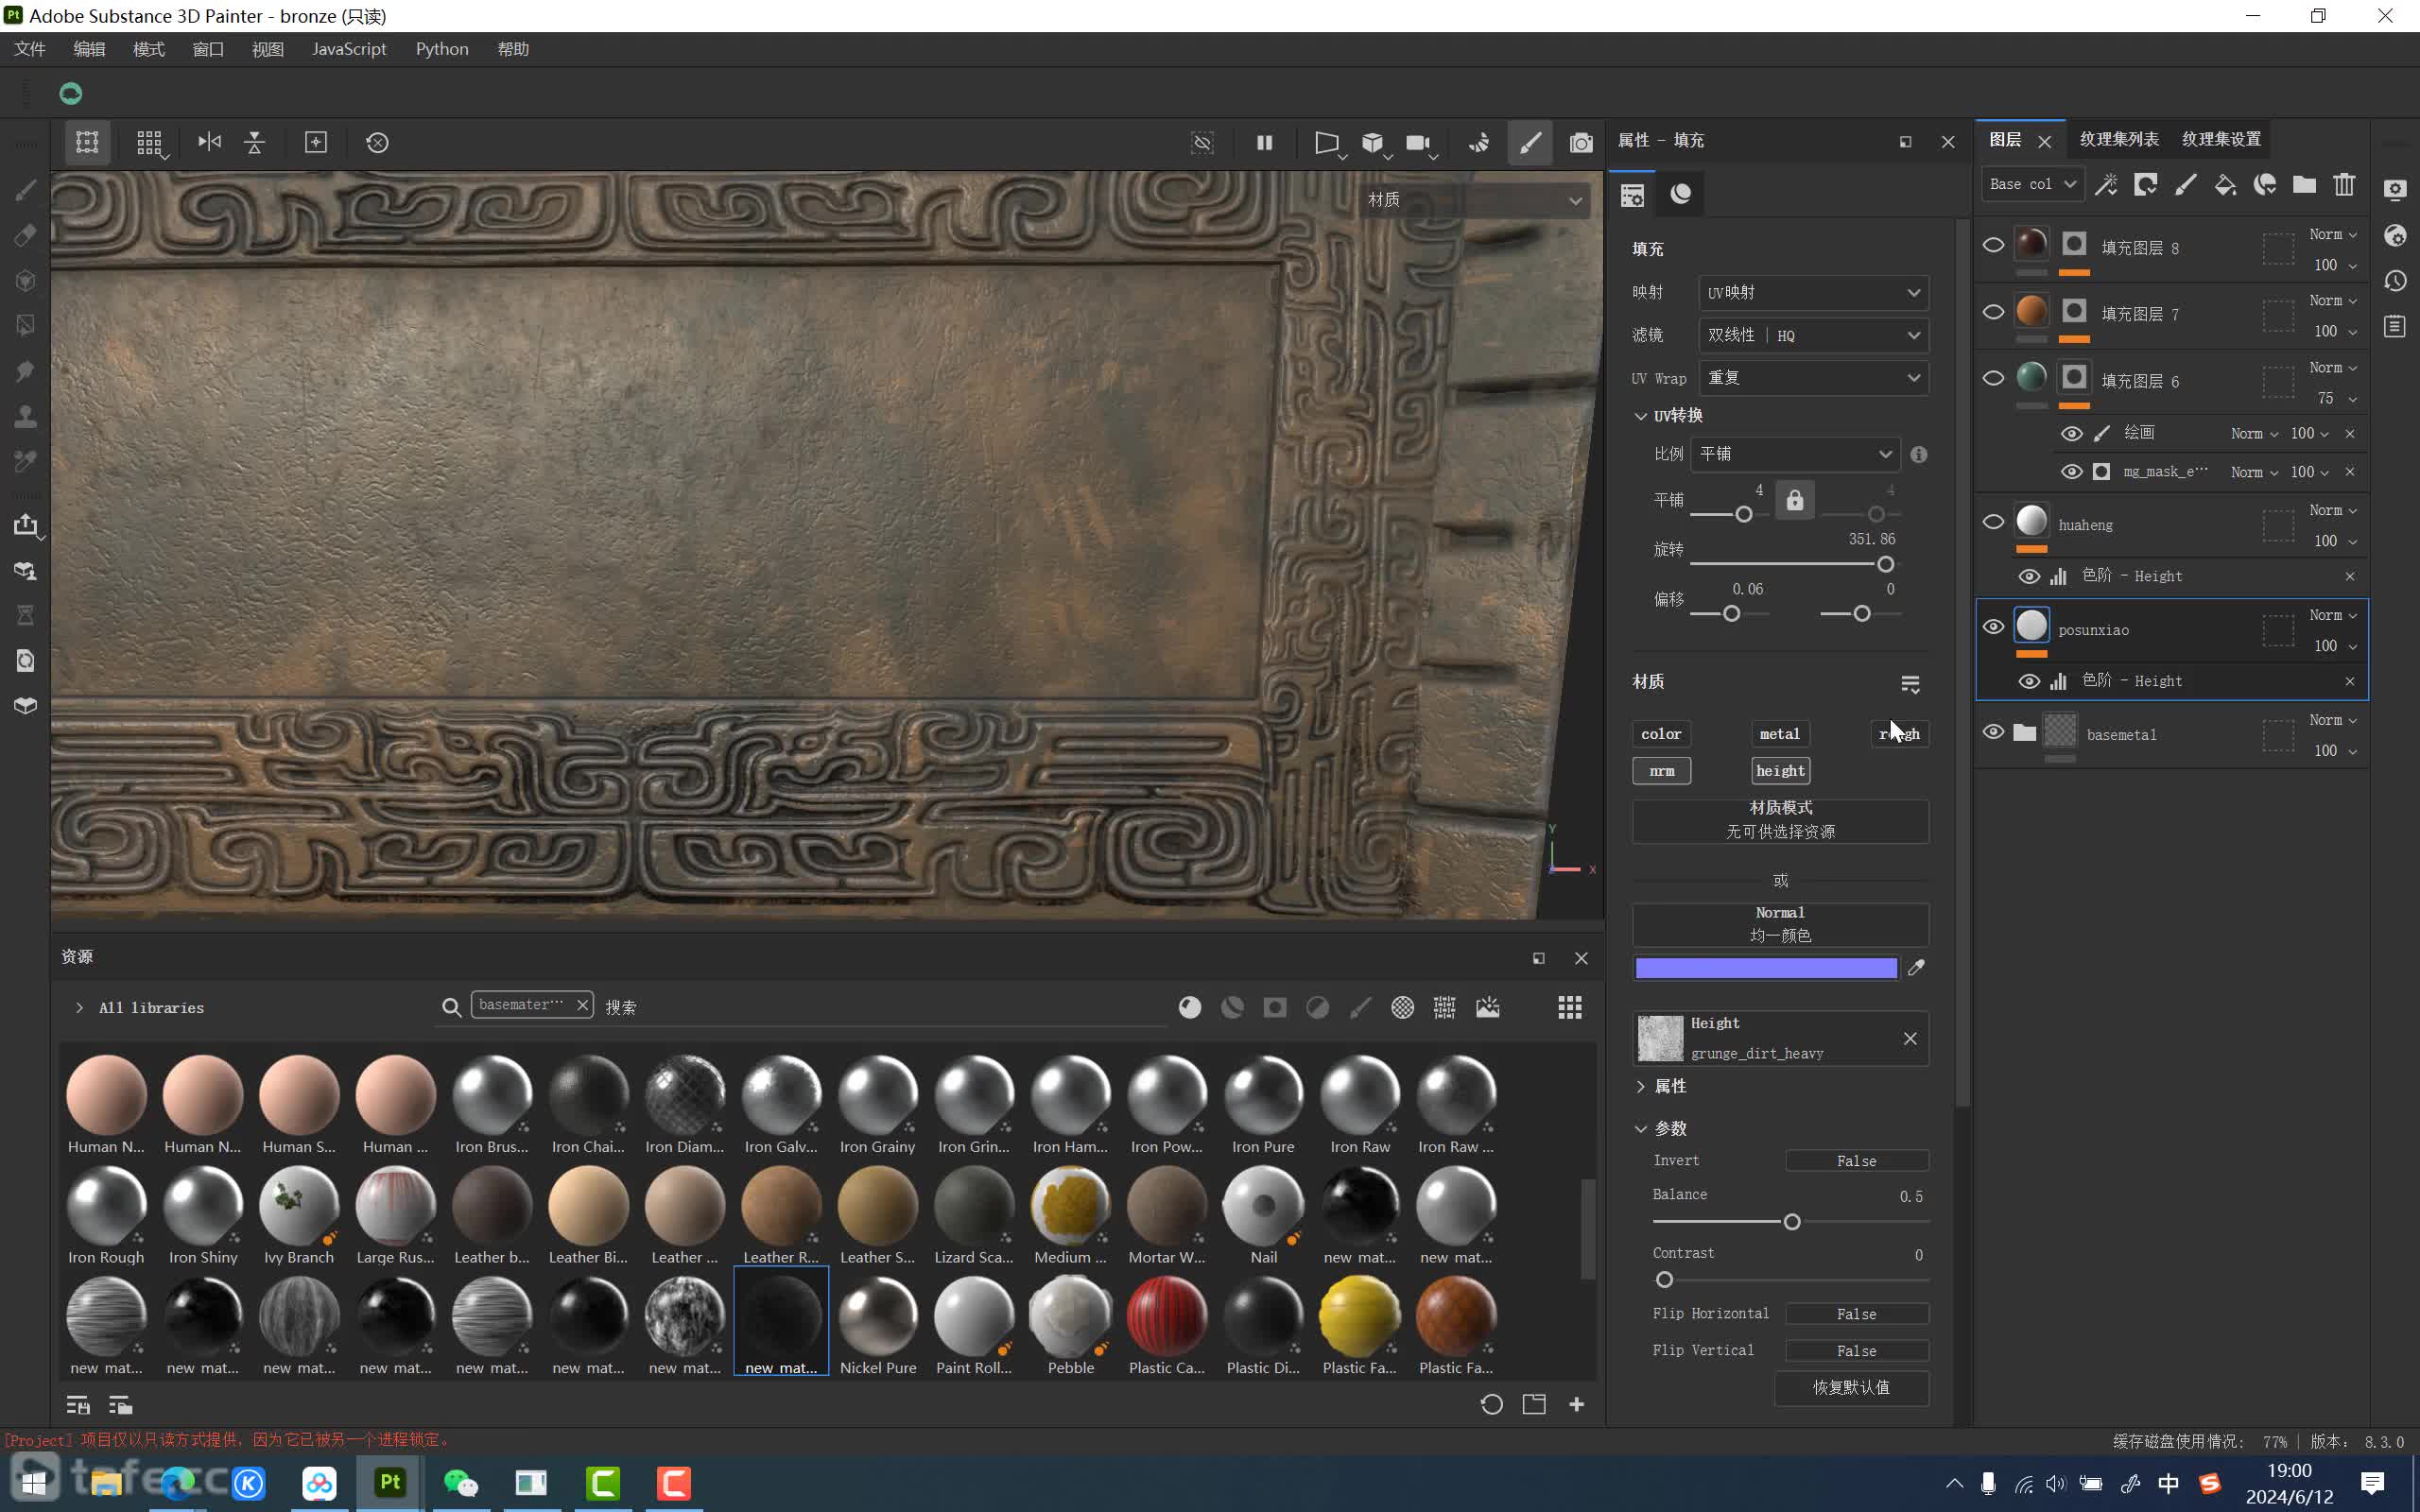Hide layer 填充图层 8

(x=1992, y=246)
